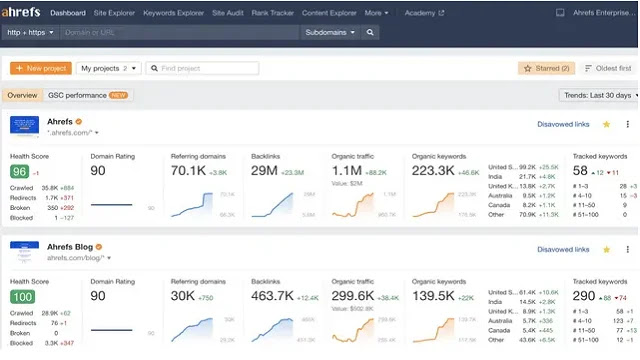Open Keywords Explorer
This screenshot has width=640, height=360.
[173, 13]
